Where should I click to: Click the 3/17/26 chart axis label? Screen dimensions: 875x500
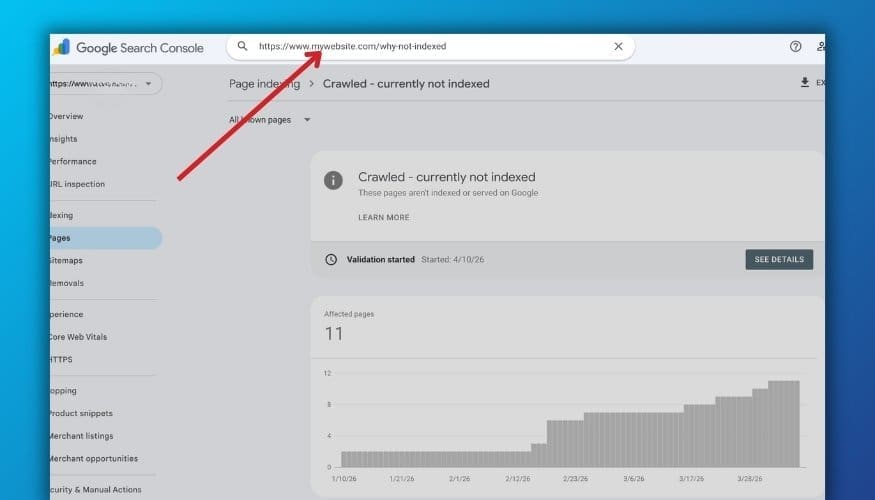tap(691, 479)
